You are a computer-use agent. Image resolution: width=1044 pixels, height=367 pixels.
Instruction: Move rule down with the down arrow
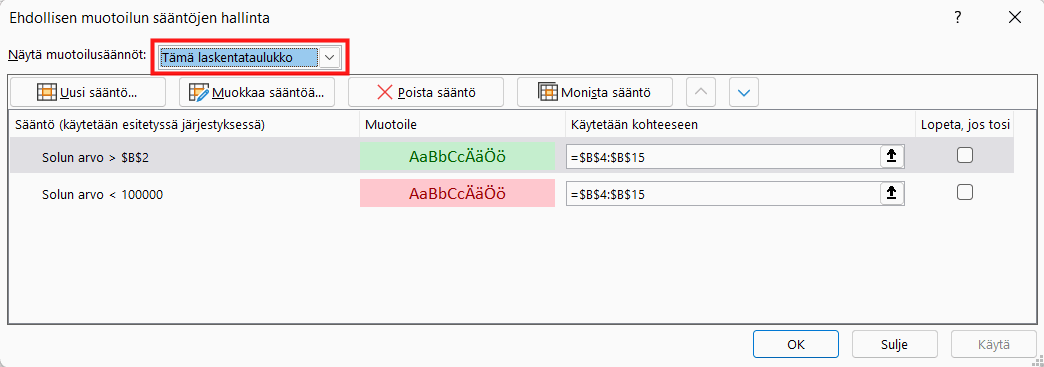point(744,92)
